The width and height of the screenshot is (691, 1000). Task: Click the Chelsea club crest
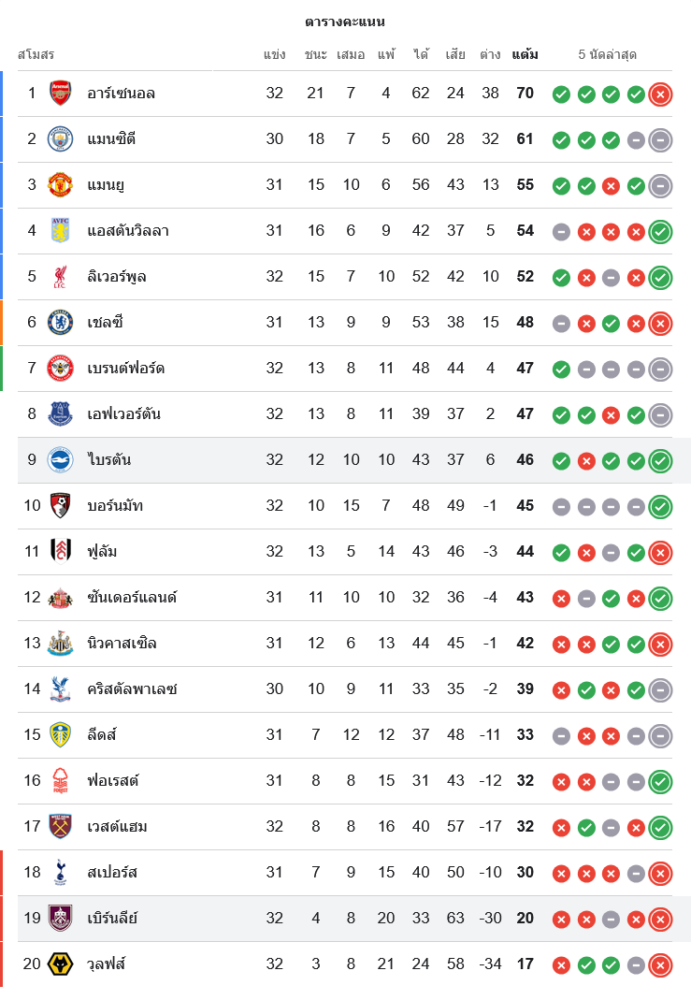61,322
